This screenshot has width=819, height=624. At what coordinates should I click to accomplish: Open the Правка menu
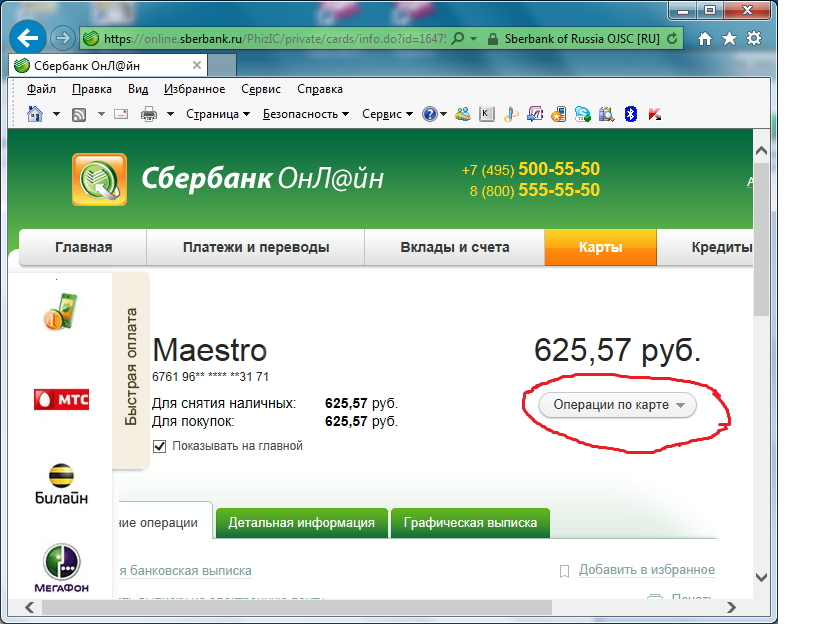point(92,89)
